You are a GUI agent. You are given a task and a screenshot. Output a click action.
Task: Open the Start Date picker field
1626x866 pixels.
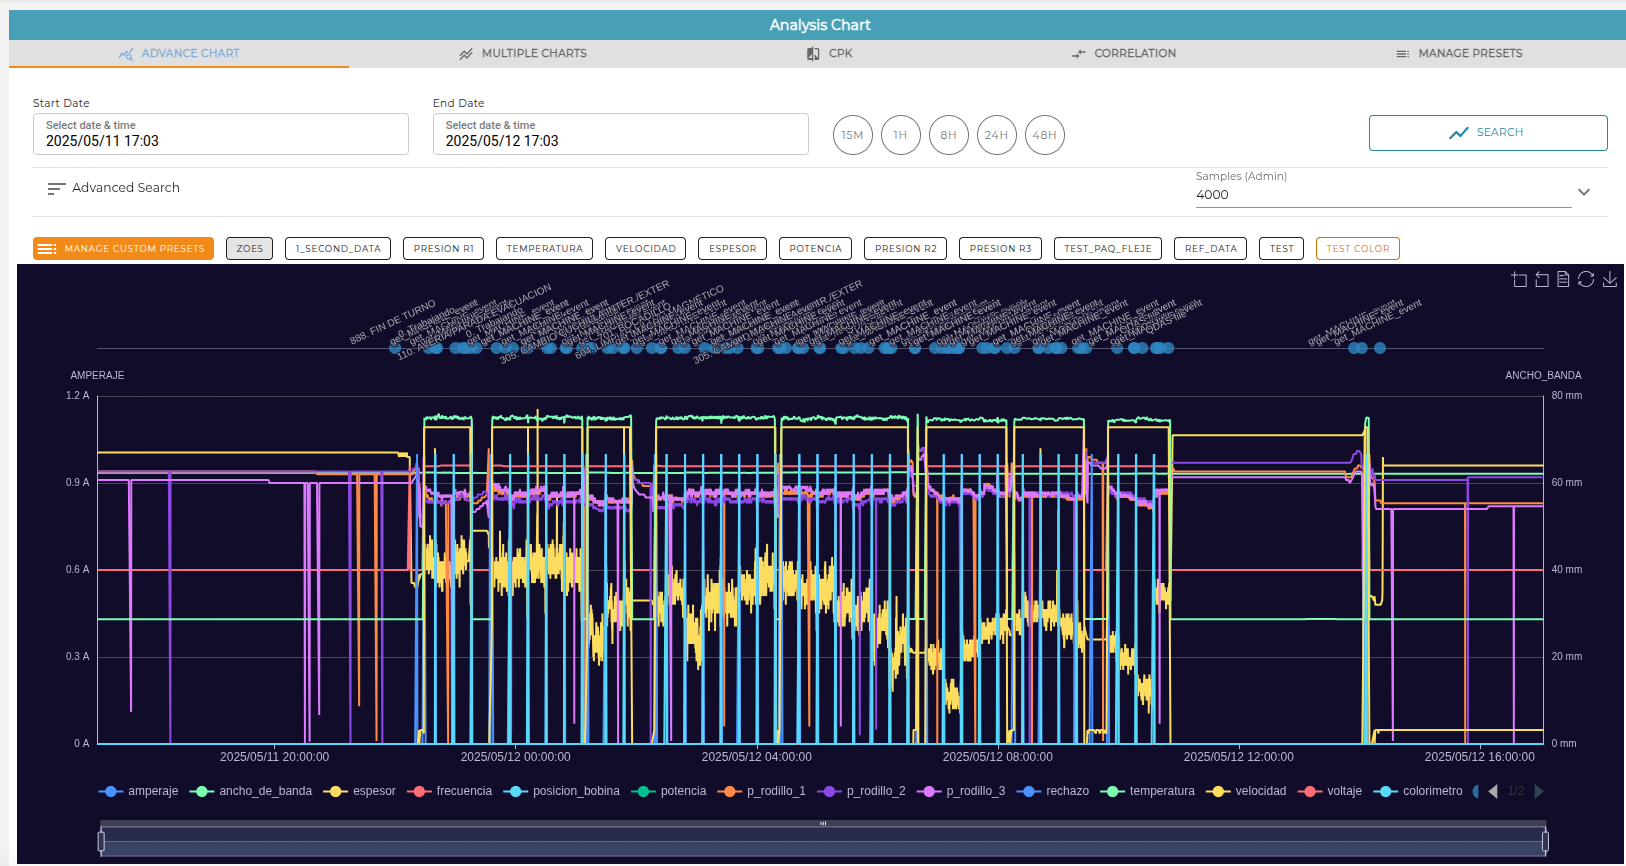[221, 134]
